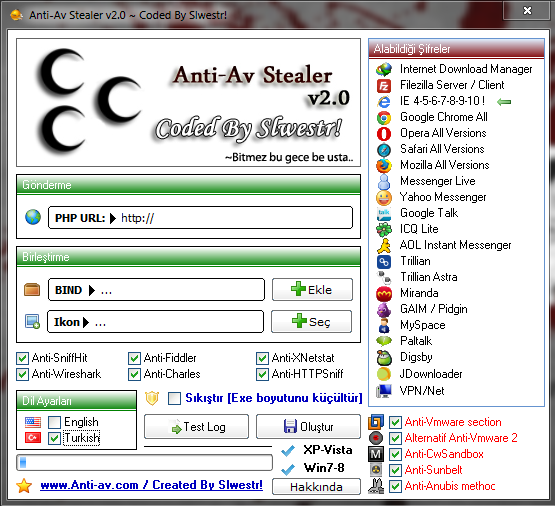The height and width of the screenshot is (506, 555).
Task: Click the 'Paltalk' list entry
Action: [416, 341]
